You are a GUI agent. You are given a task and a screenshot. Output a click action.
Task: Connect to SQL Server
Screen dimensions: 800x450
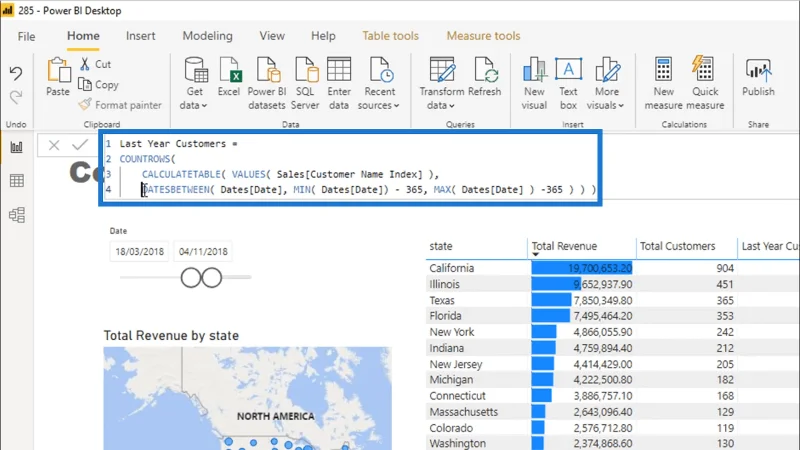[305, 83]
